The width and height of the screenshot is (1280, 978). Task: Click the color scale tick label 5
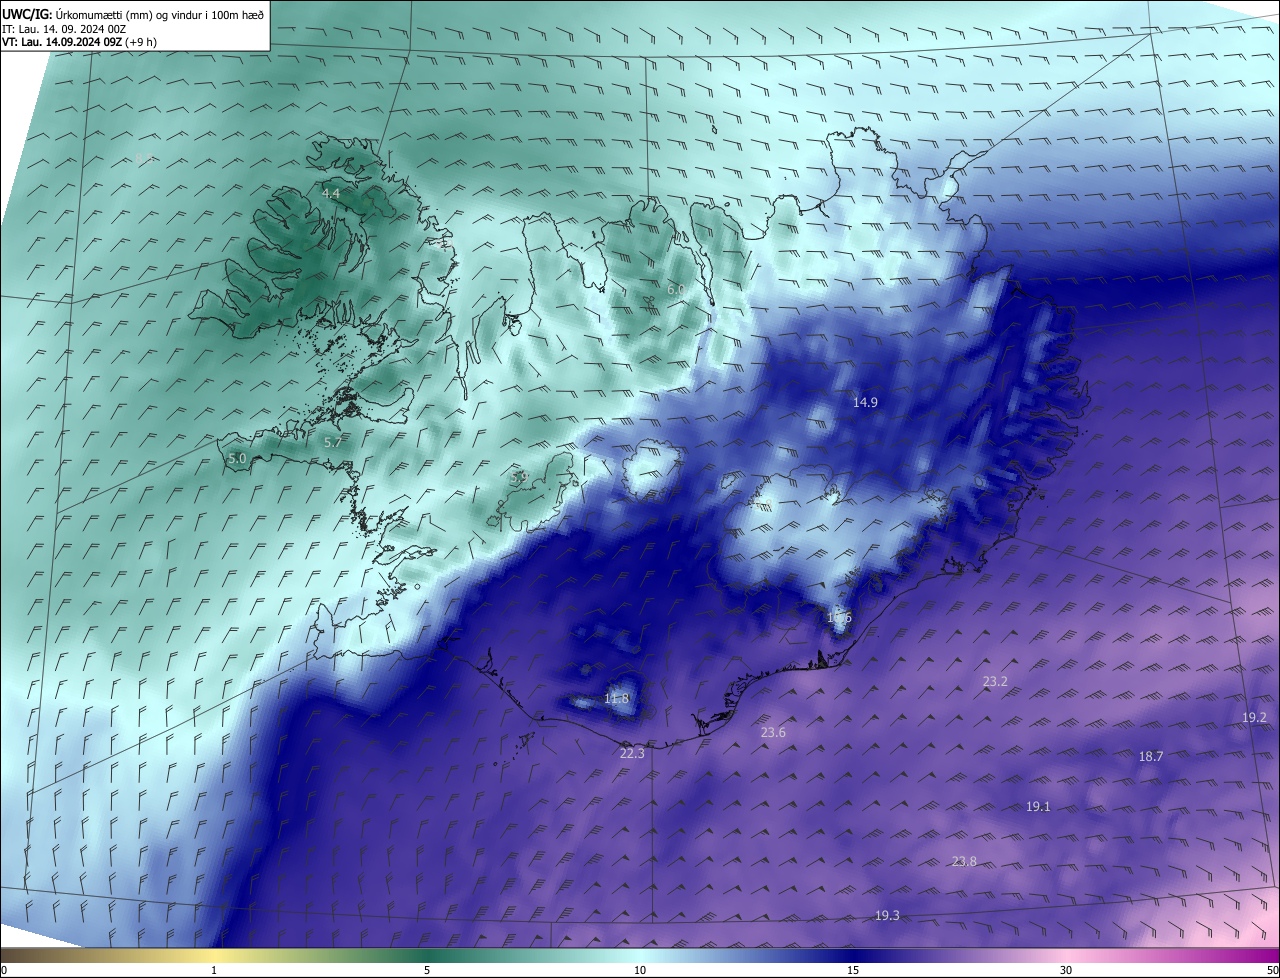(427, 970)
